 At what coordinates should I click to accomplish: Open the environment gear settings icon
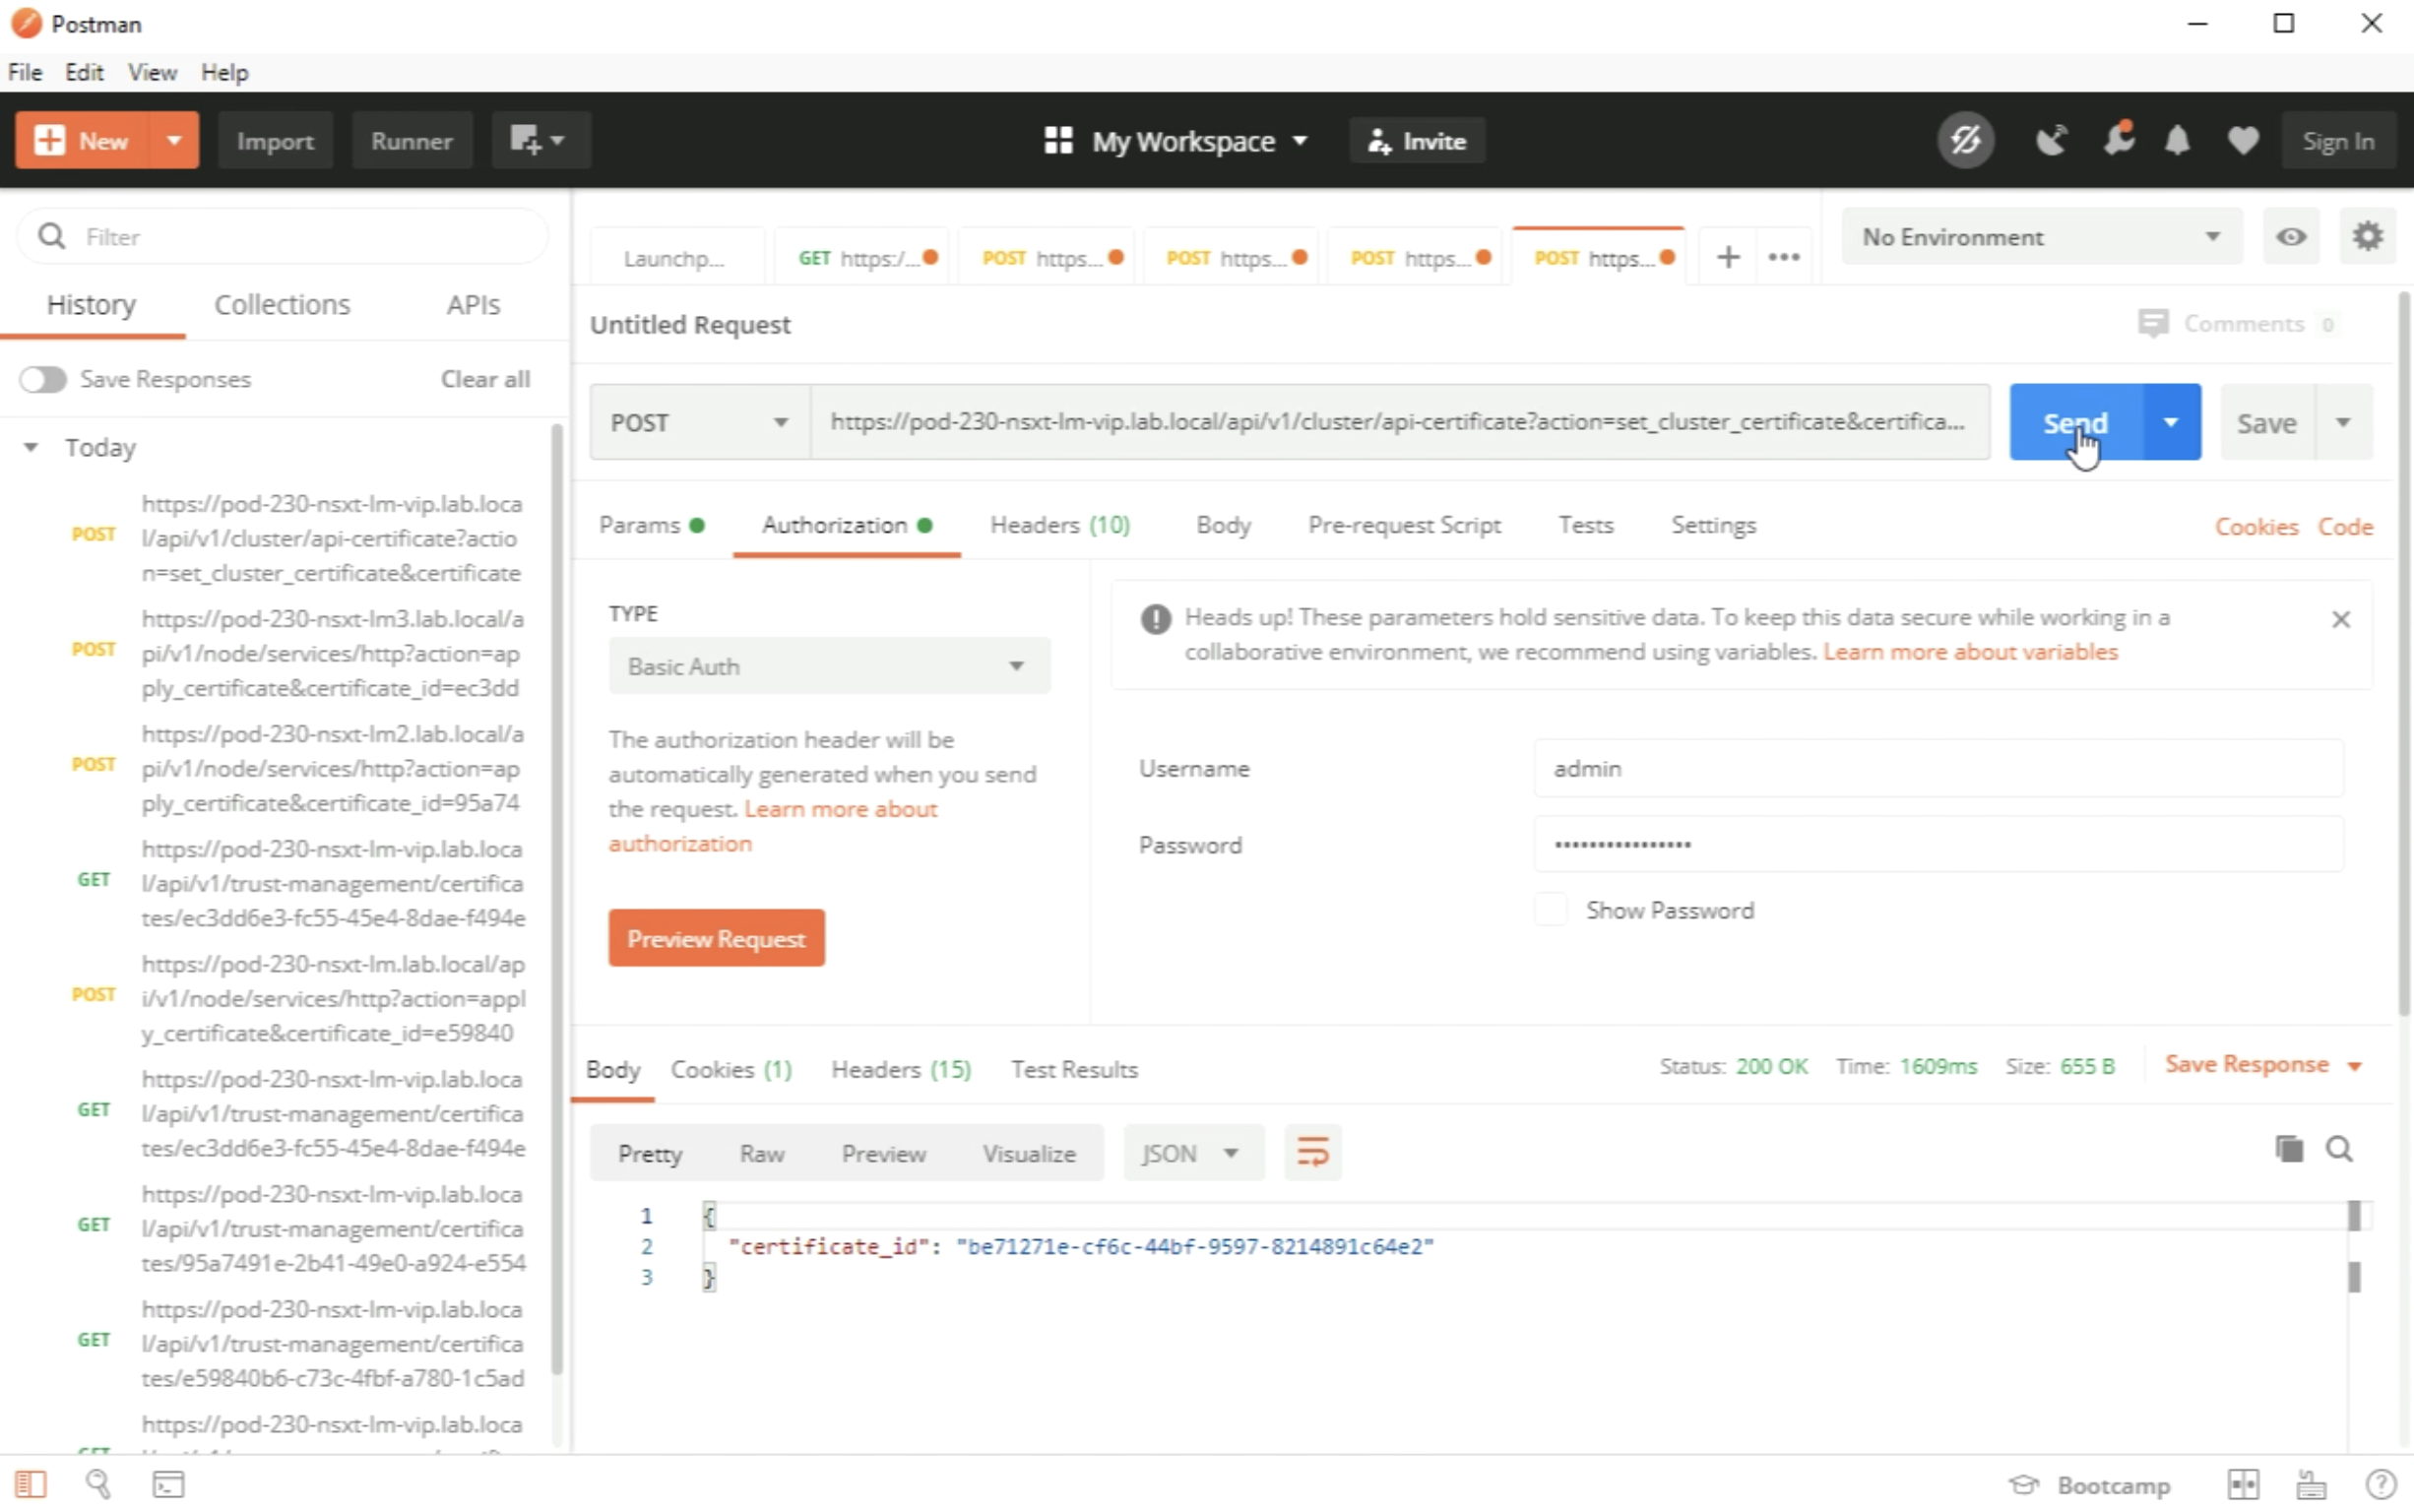pos(2366,237)
